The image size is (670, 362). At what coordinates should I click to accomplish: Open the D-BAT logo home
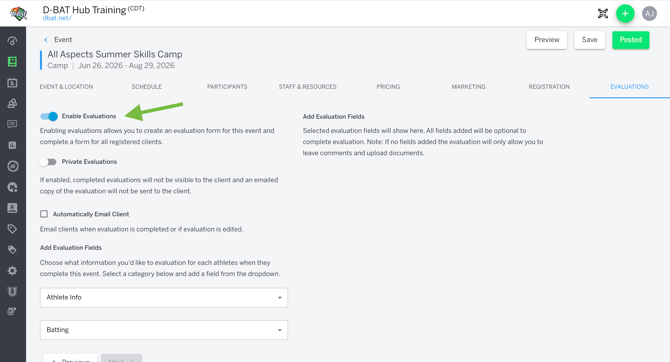tap(19, 13)
